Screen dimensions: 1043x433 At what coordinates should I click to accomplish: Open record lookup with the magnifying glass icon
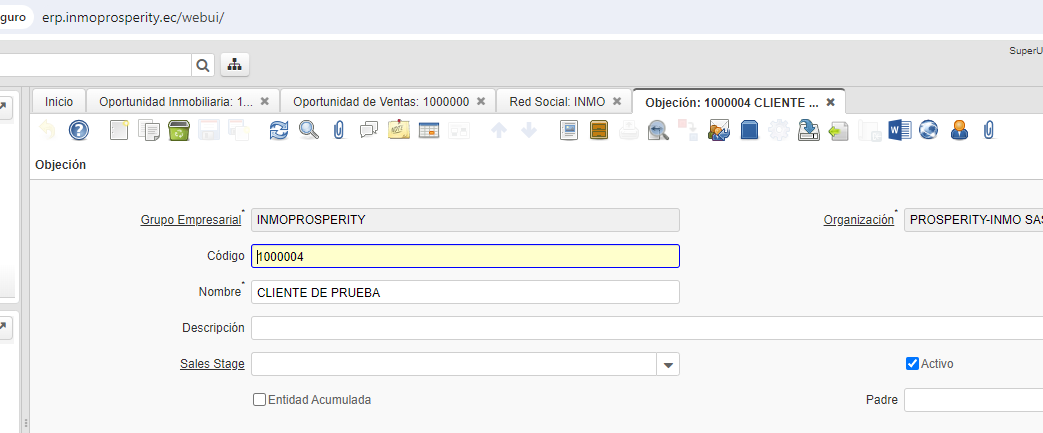[309, 130]
